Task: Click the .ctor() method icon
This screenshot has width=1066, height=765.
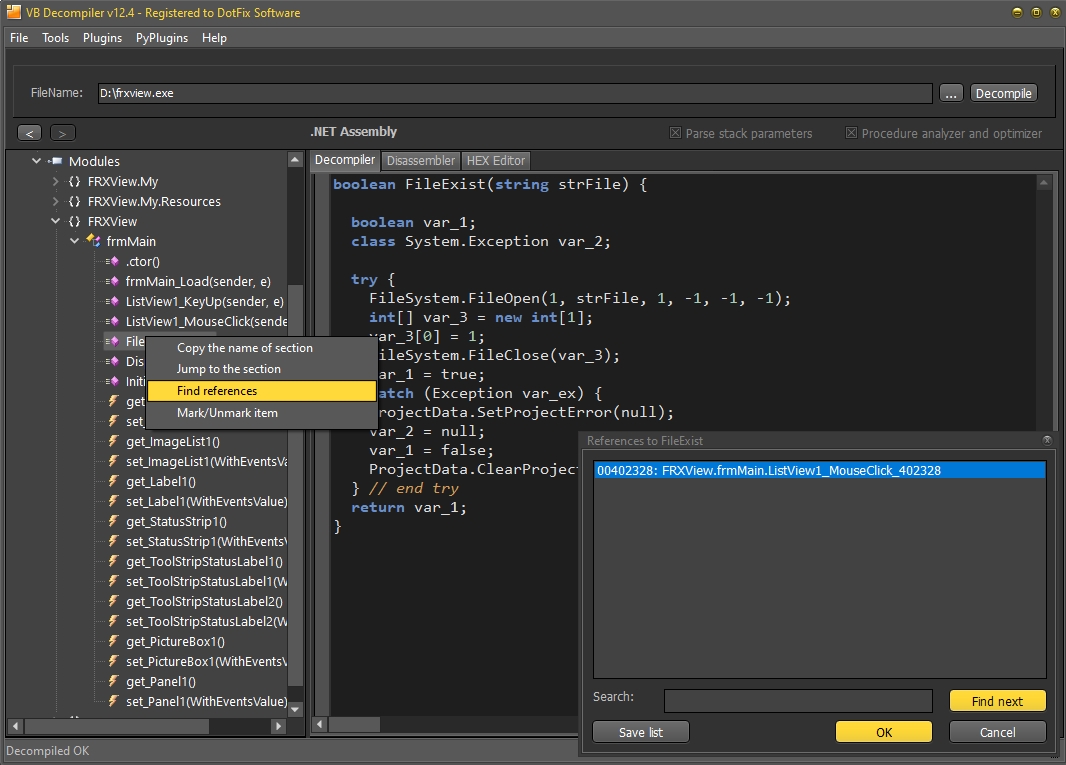Action: [x=113, y=261]
